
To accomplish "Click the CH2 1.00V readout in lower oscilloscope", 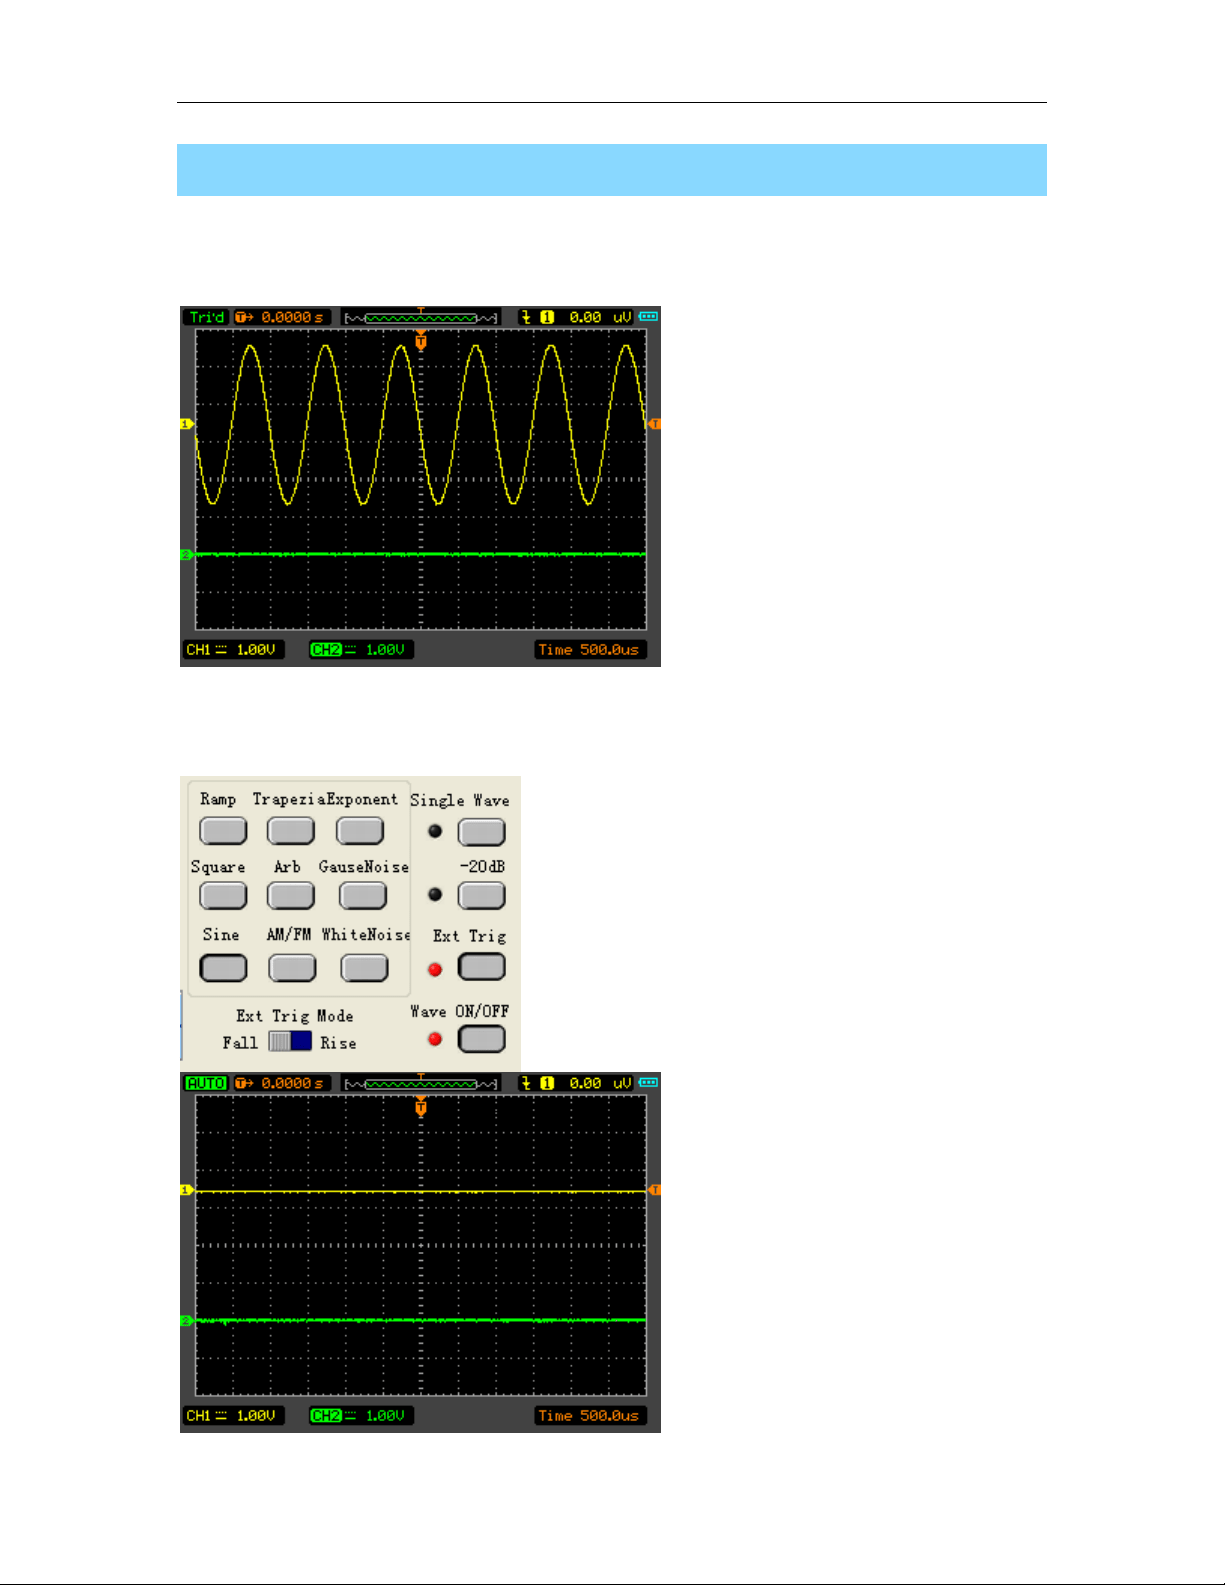I will click(x=360, y=1416).
